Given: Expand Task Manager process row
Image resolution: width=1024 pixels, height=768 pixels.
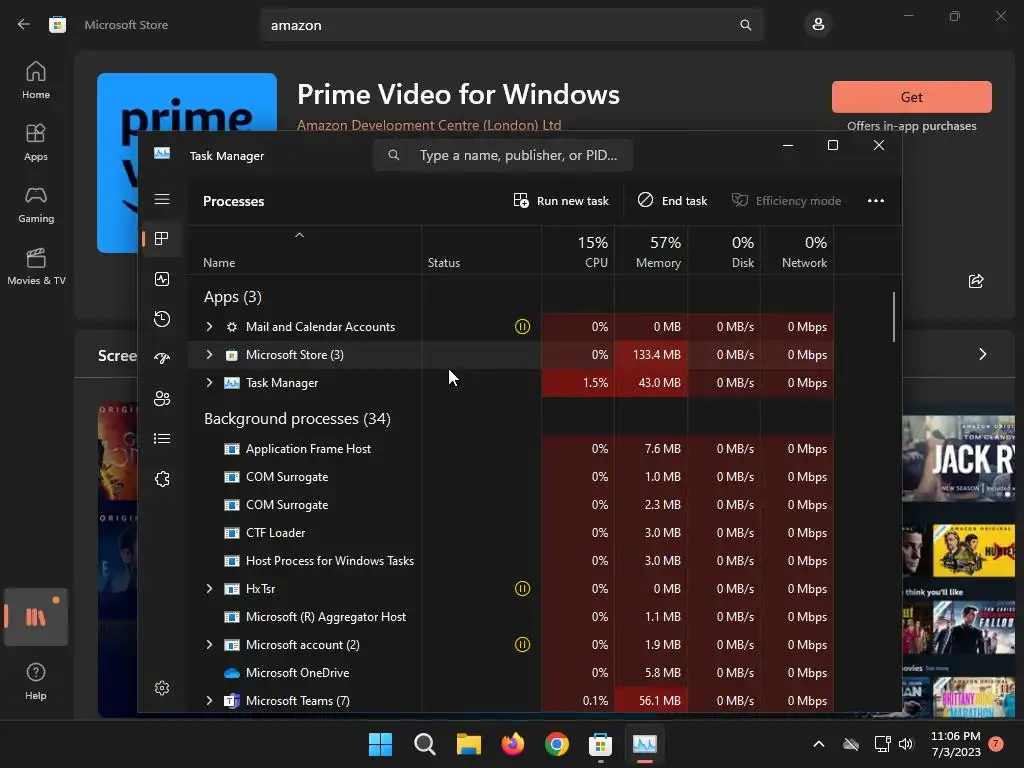Looking at the screenshot, I should (x=209, y=383).
